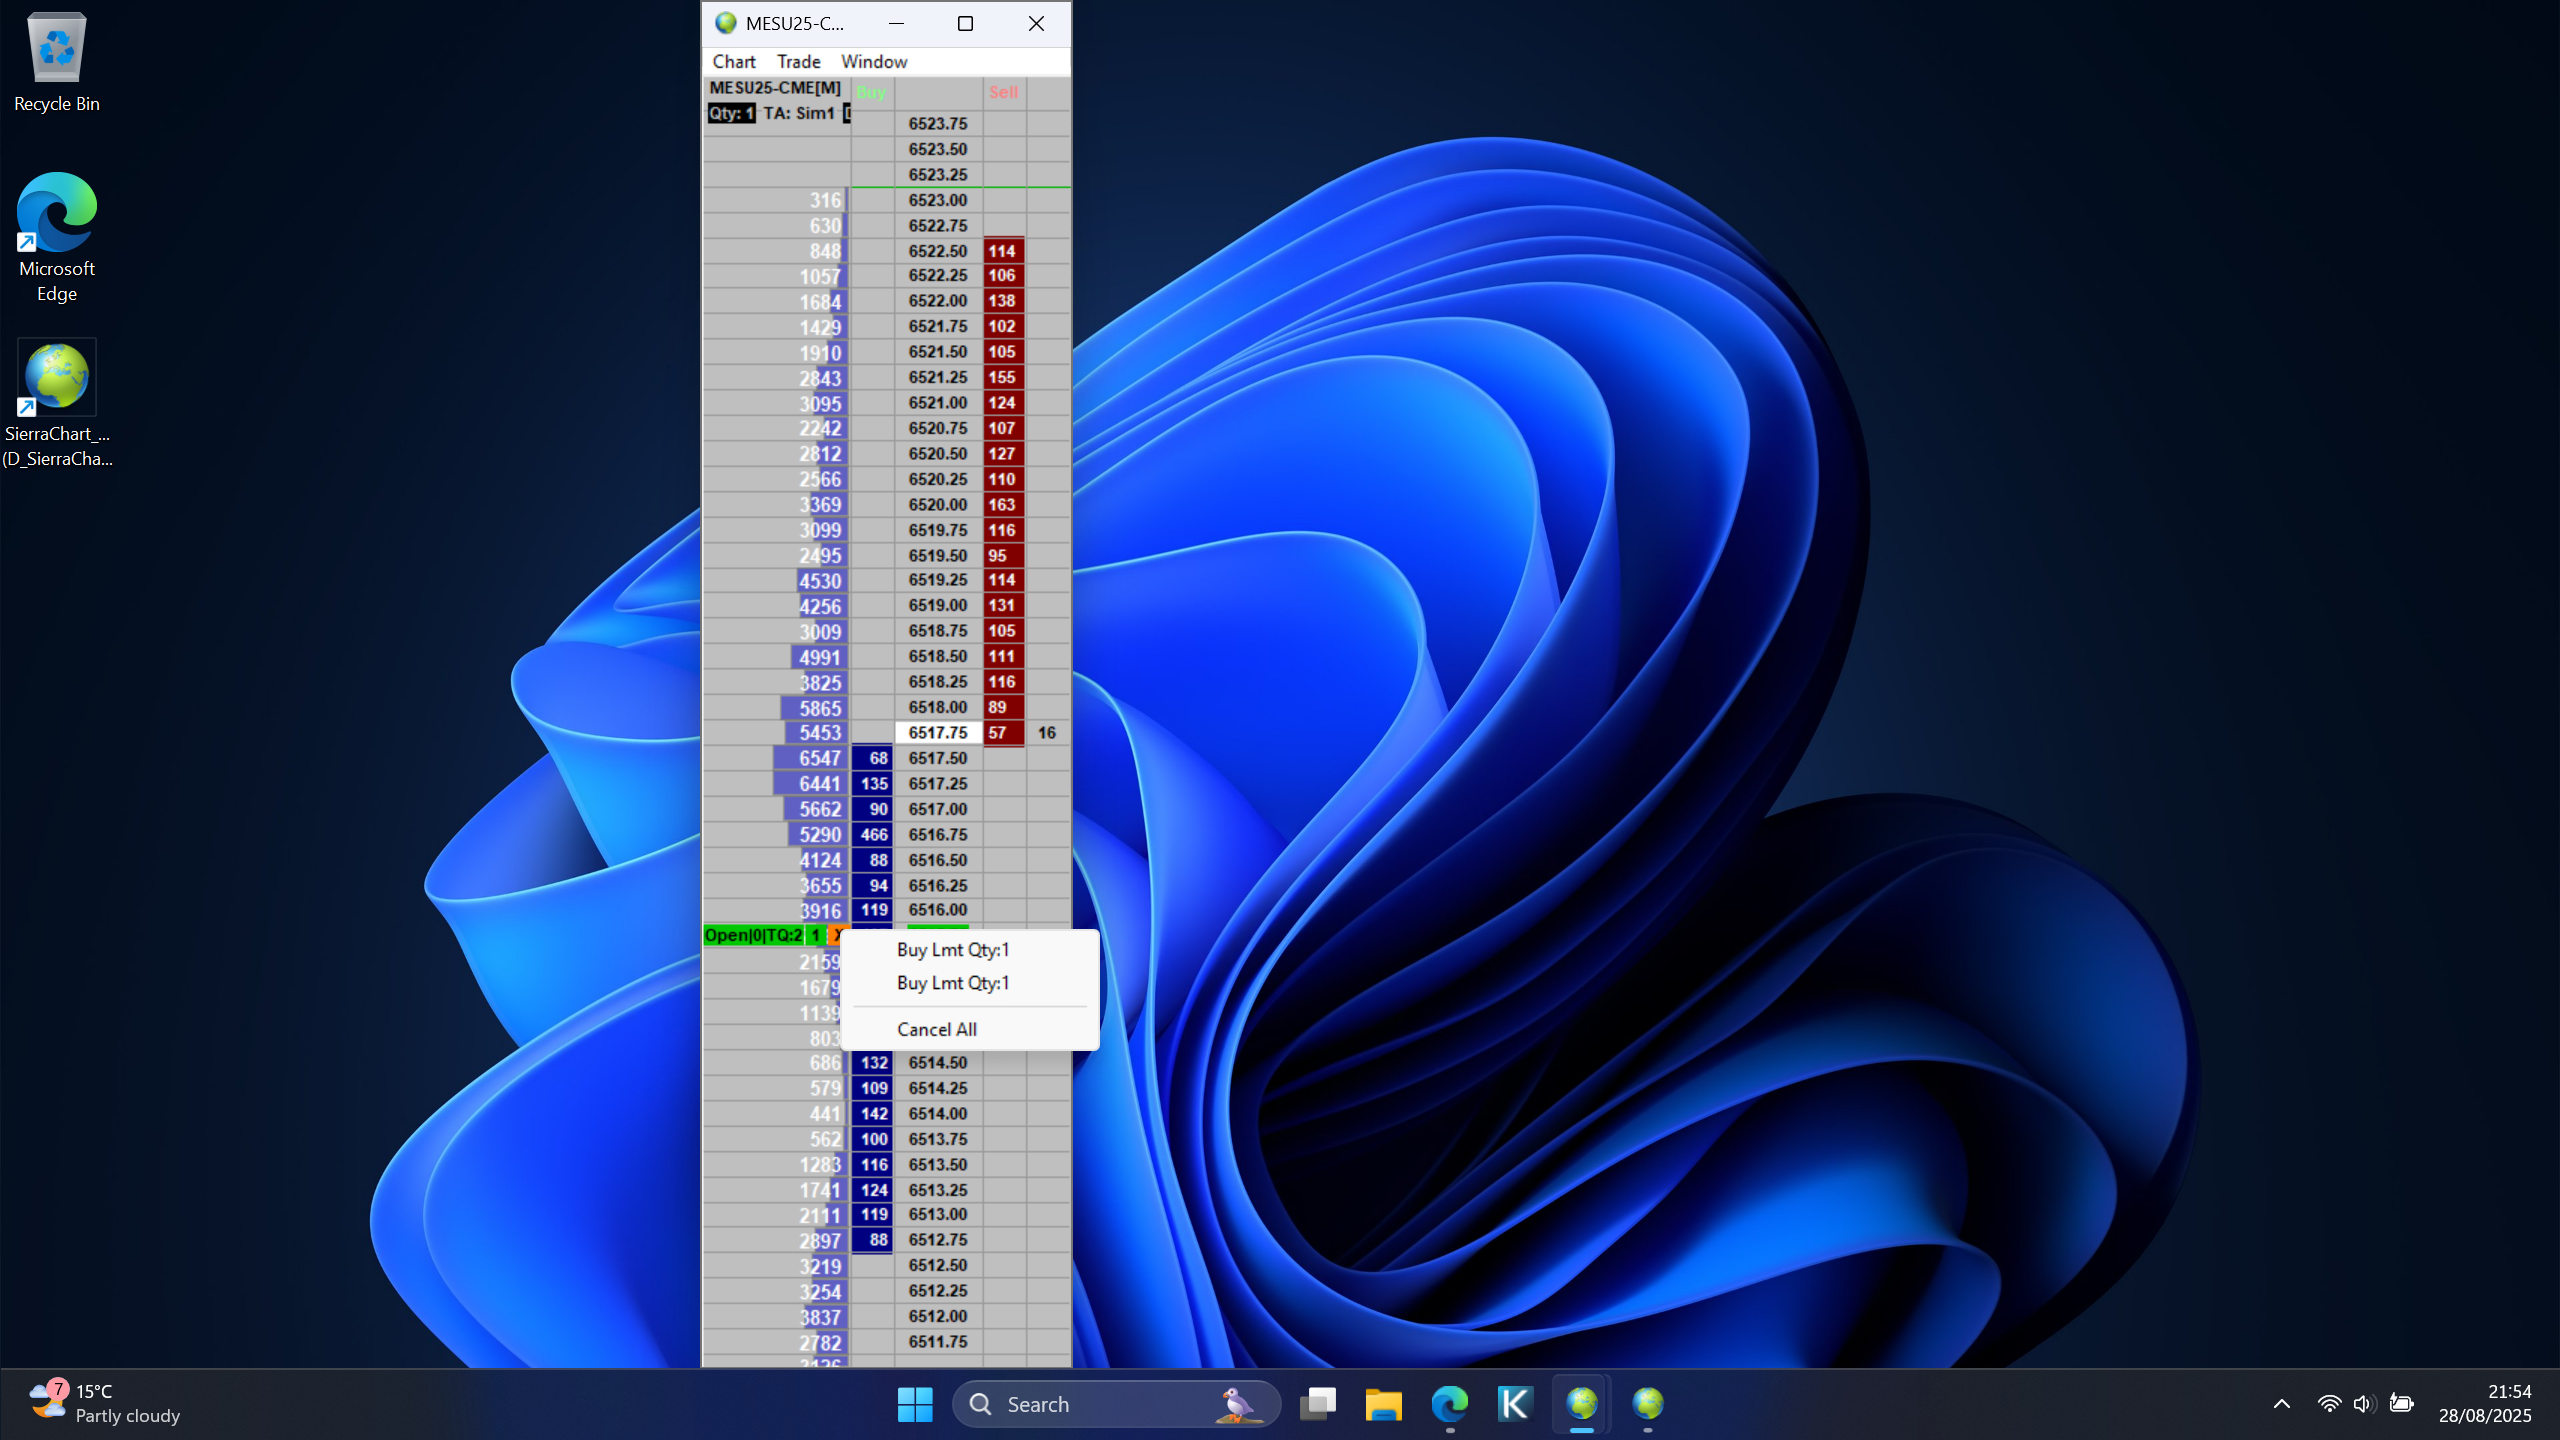Click the Wi-Fi icon in system tray

click(2328, 1404)
